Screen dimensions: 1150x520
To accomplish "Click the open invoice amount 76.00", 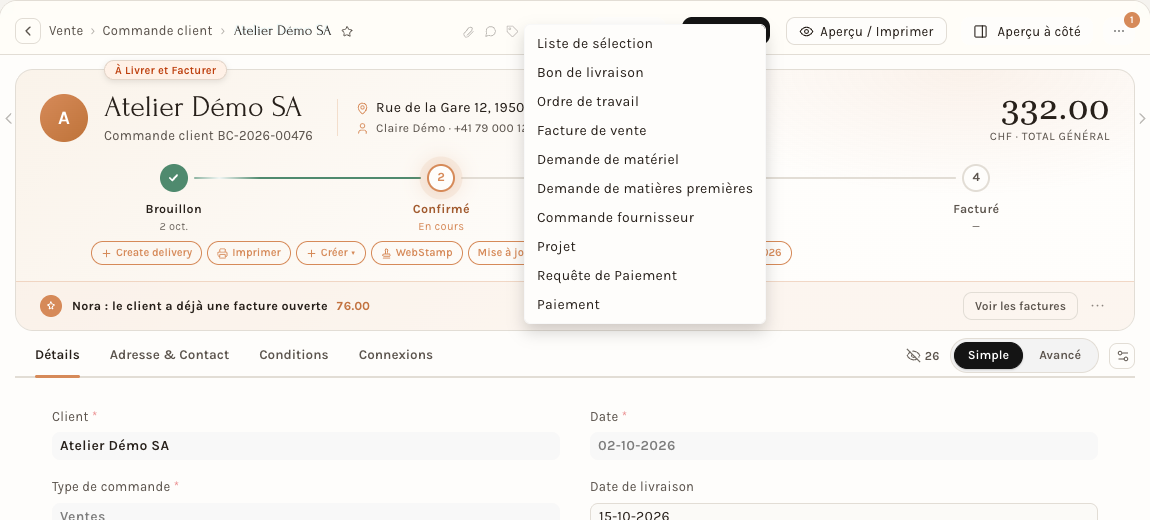I will (x=353, y=306).
